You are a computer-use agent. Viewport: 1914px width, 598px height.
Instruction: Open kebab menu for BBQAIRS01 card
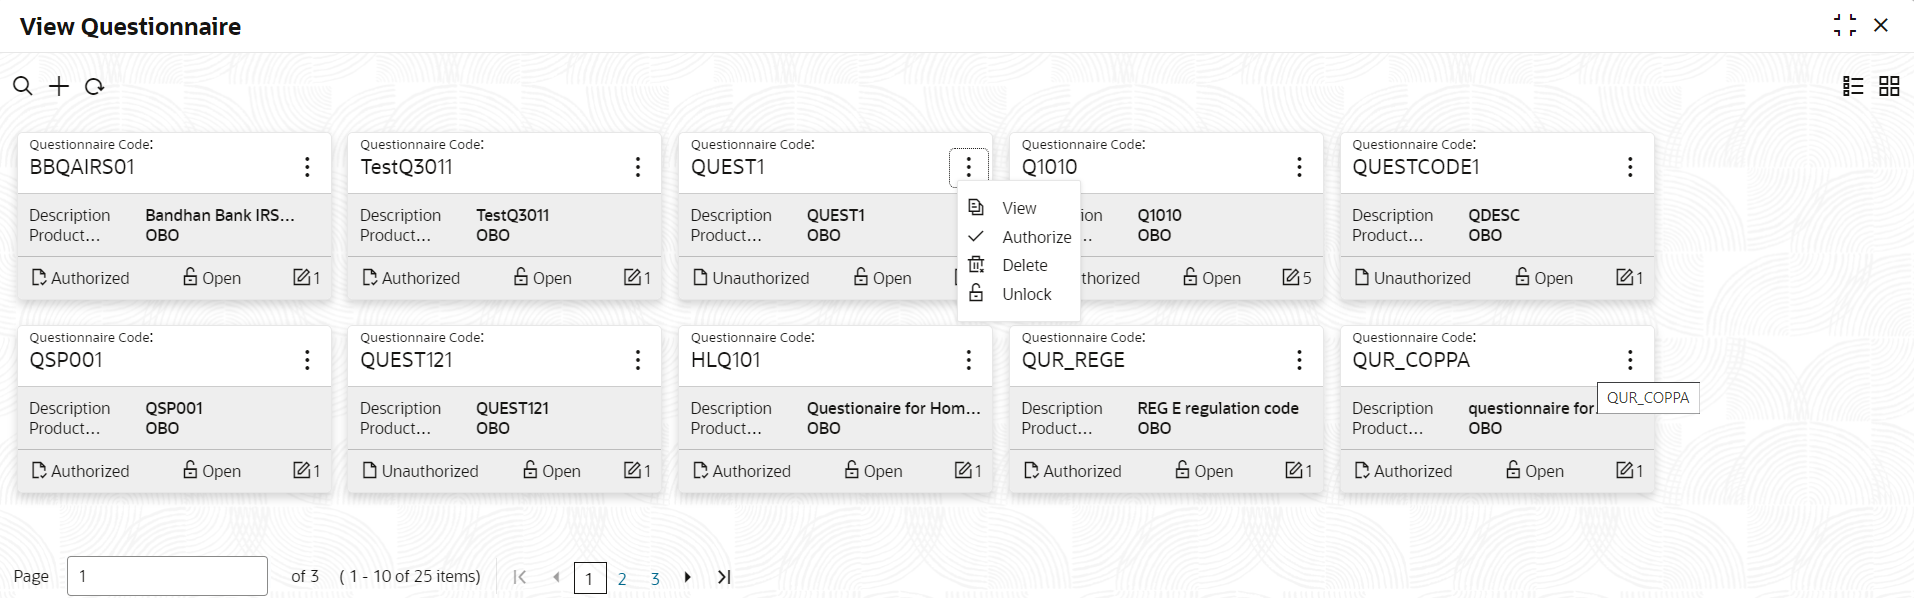[x=307, y=167]
